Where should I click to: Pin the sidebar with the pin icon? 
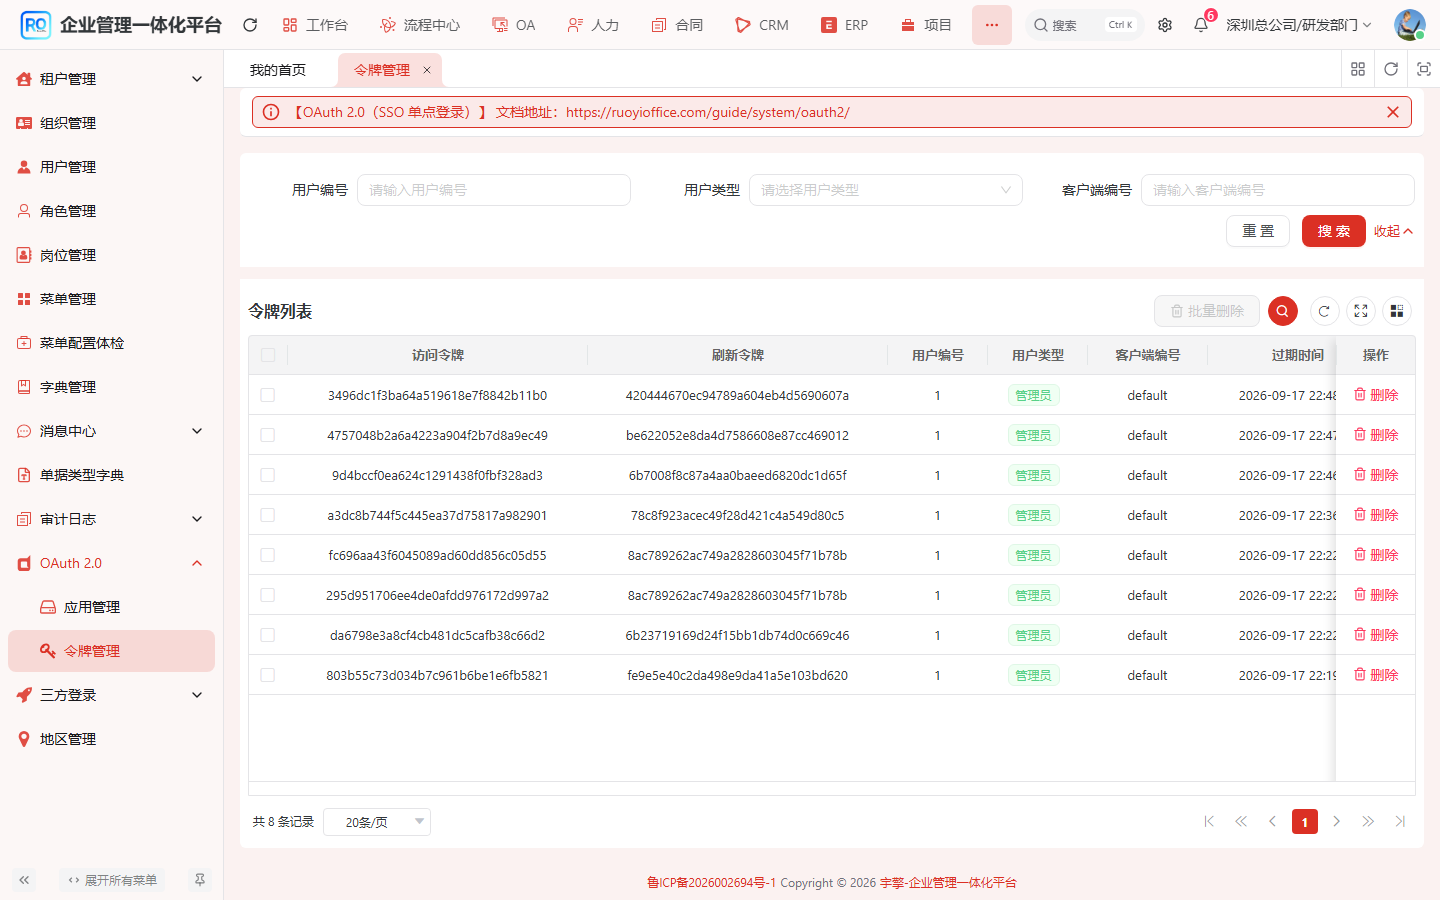click(200, 880)
